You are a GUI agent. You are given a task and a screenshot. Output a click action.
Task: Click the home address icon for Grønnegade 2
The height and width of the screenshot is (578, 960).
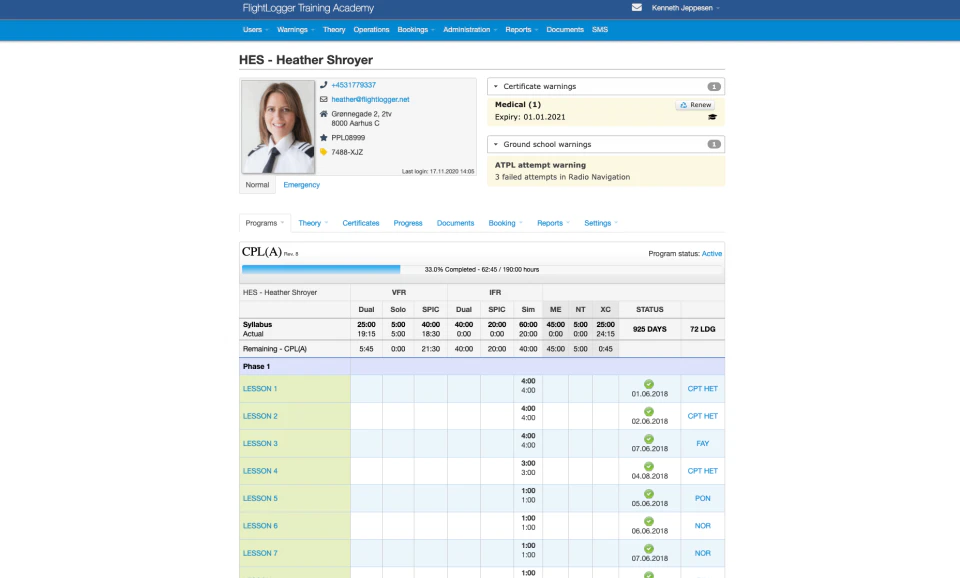pos(323,113)
